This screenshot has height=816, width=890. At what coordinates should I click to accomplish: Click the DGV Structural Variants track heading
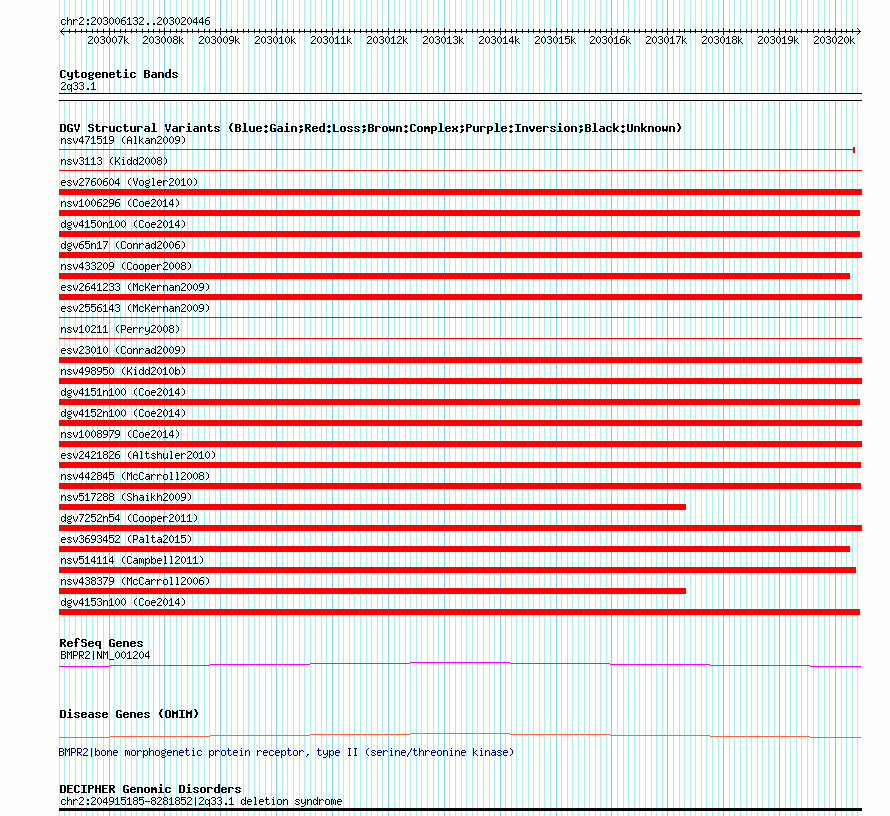pos(371,128)
